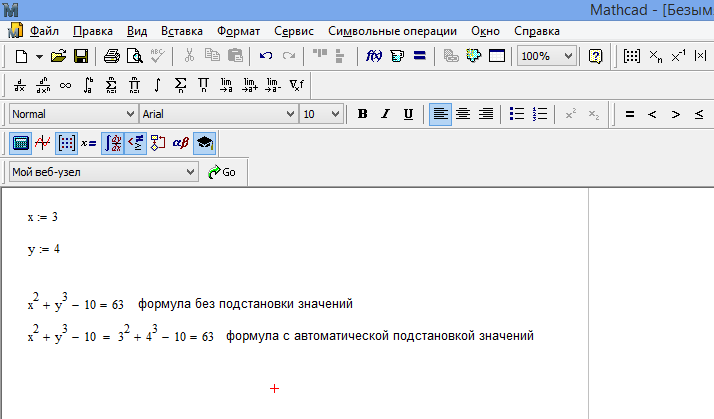Open the Calculator toolbar palette
This screenshot has width=714, height=419.
[20, 143]
